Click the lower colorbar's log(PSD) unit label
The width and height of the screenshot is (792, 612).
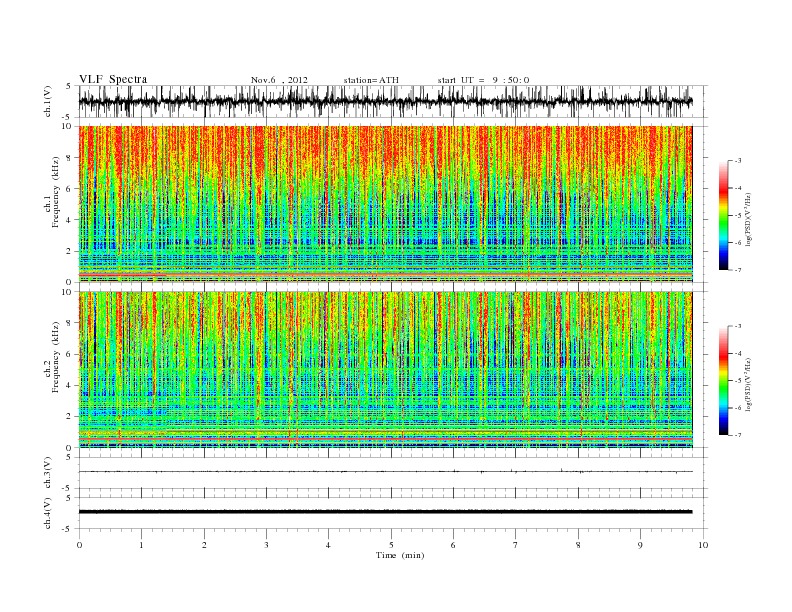click(748, 384)
